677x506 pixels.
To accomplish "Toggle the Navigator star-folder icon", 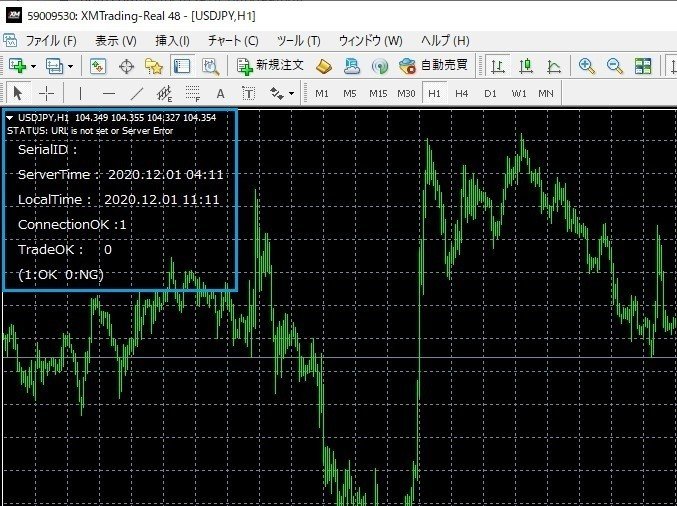I will point(154,66).
